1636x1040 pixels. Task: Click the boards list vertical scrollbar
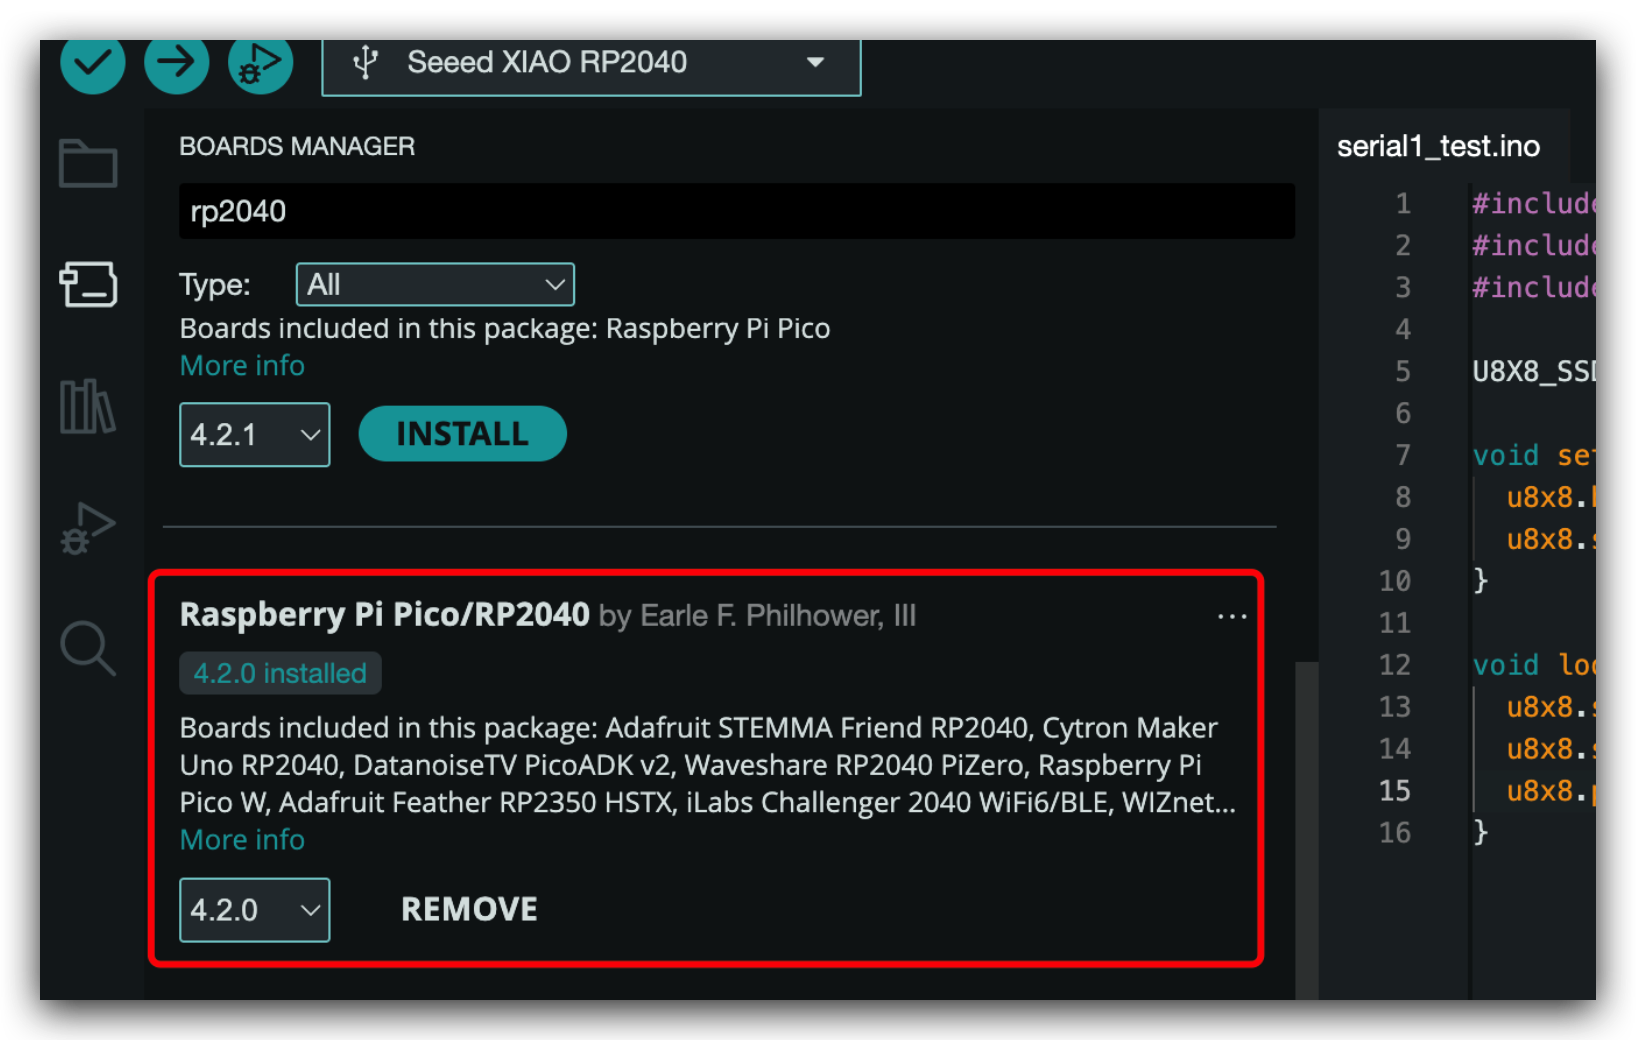1306,830
